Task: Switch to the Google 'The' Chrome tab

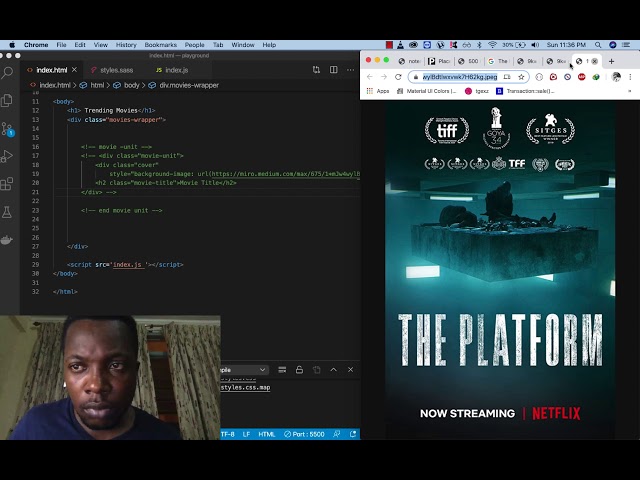Action: [x=499, y=61]
